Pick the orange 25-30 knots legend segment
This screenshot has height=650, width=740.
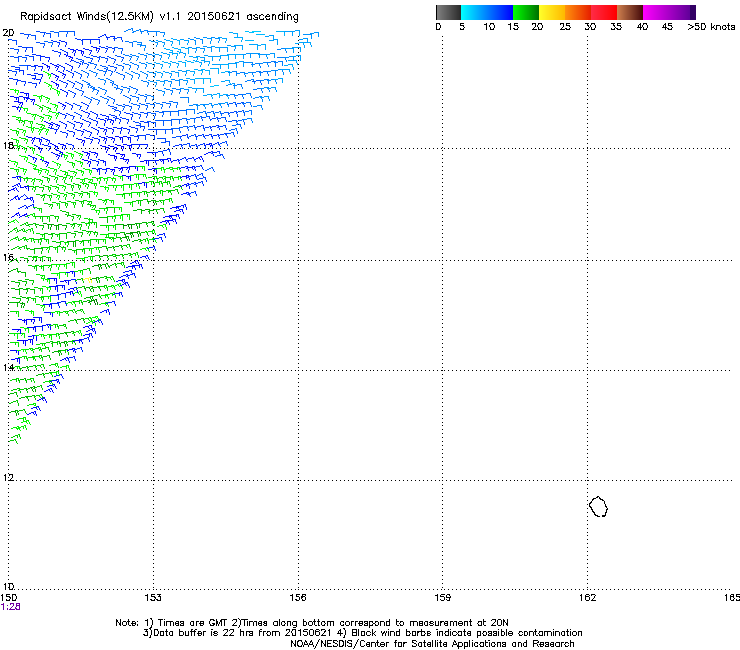(578, 12)
